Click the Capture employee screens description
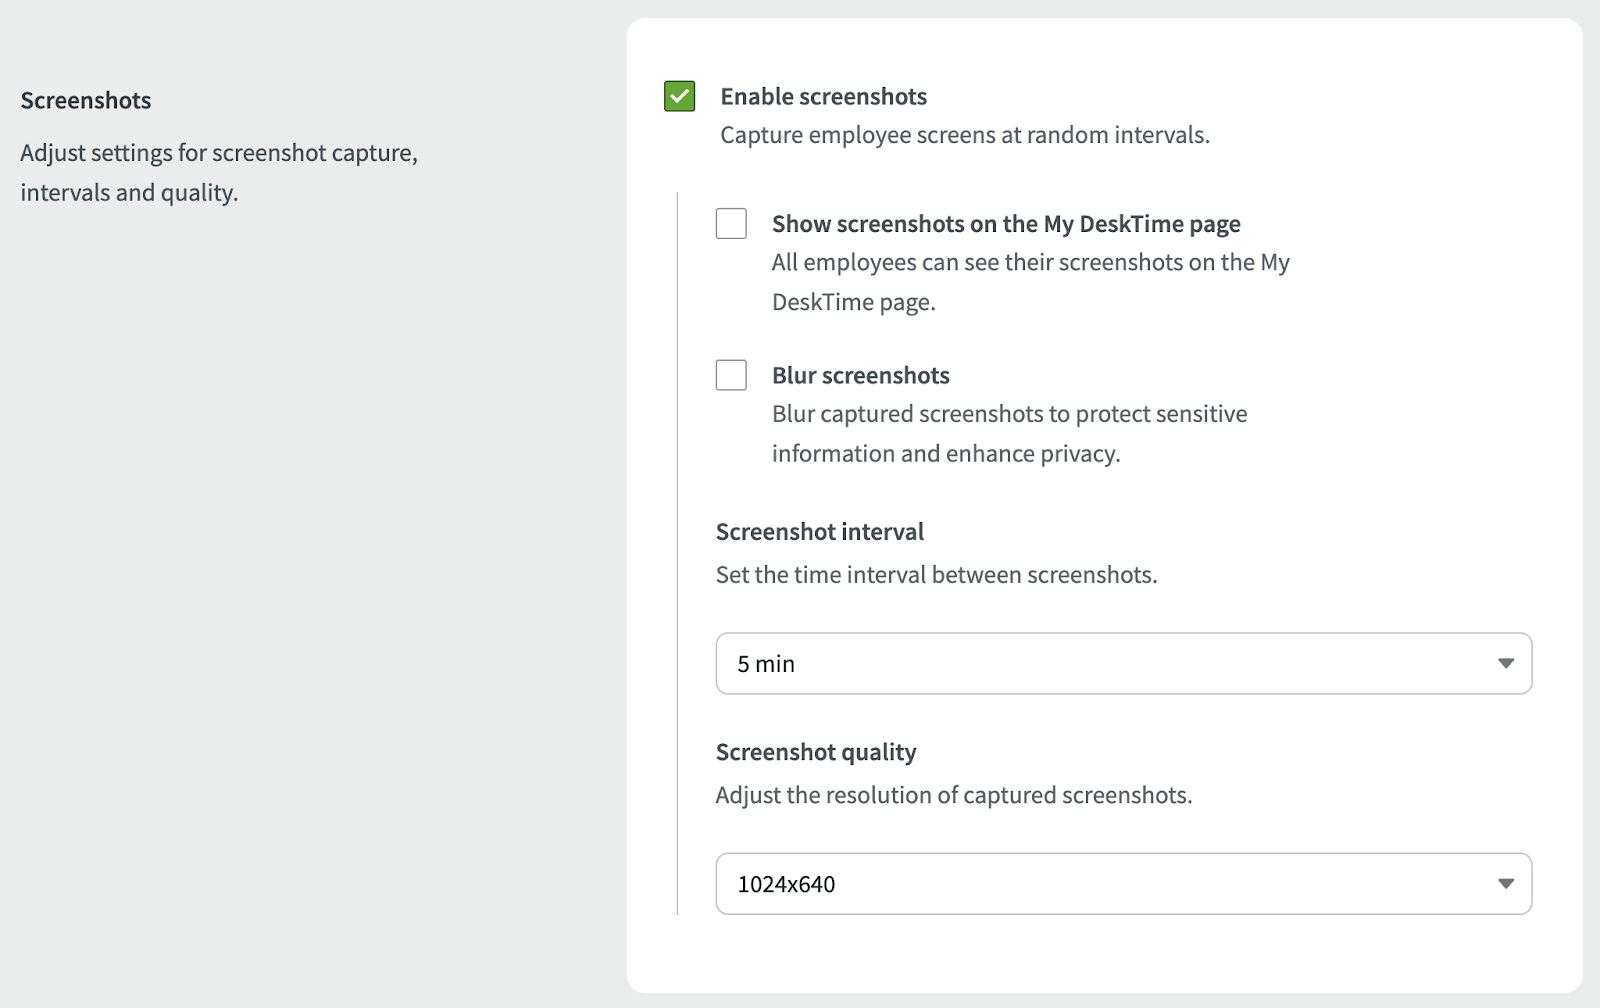 [964, 135]
